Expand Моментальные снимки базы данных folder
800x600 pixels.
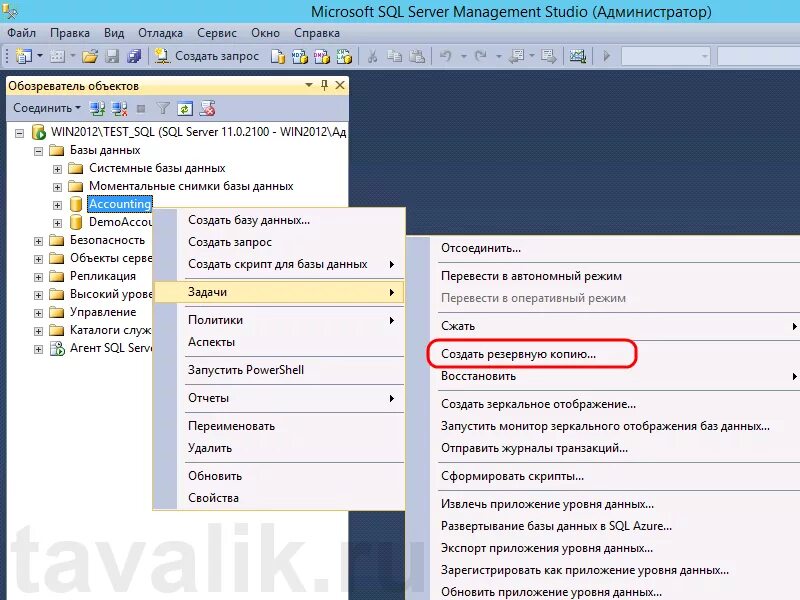tap(57, 187)
